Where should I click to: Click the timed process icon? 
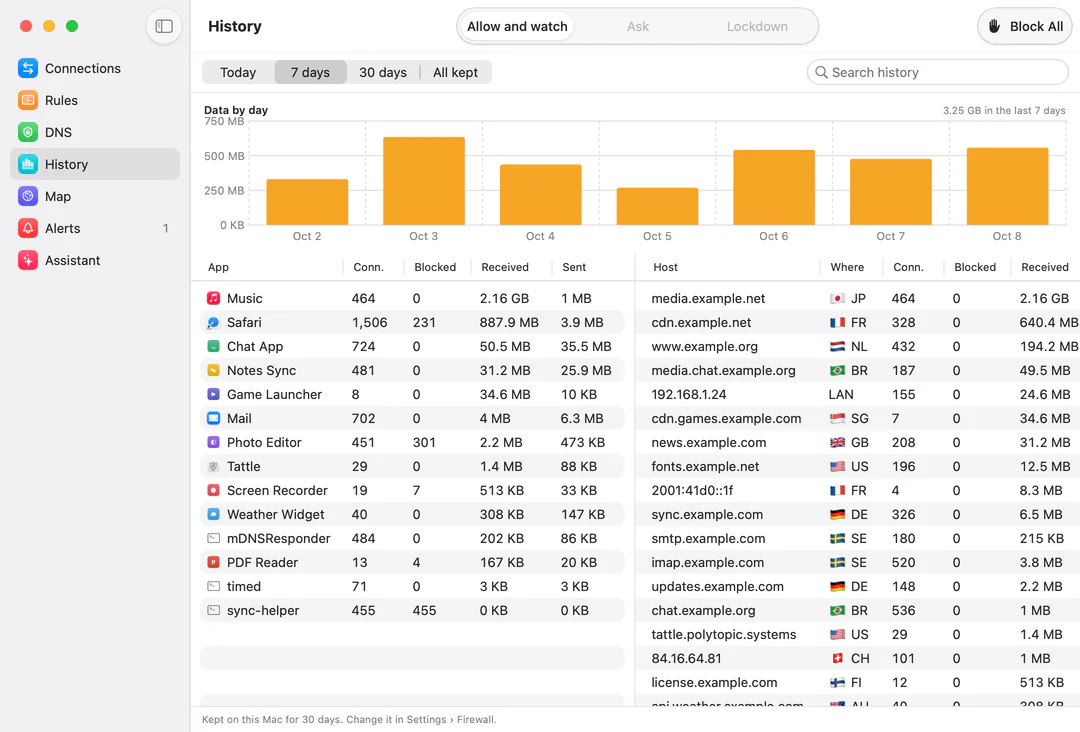(214, 587)
